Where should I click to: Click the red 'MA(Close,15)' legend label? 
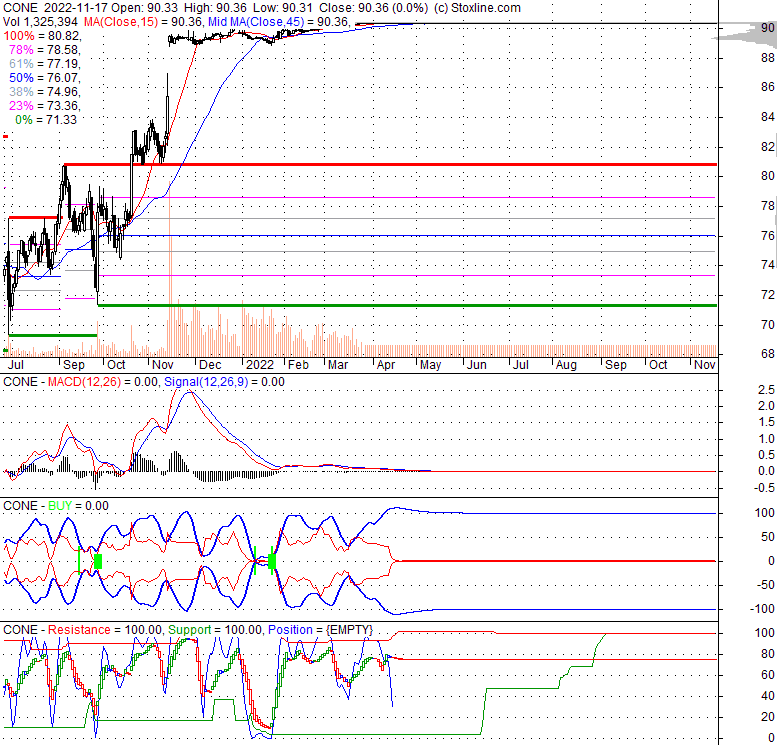[121, 22]
